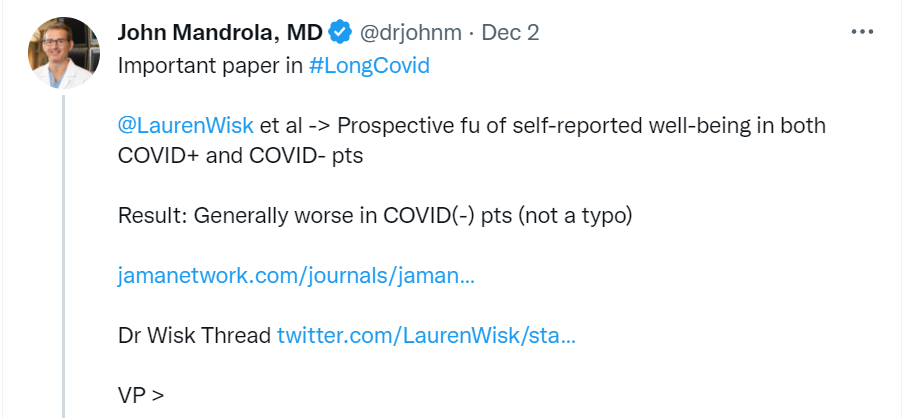Viewport: 912px width, 418px height.
Task: Open John Mandrola's profile picture
Action: [x=64, y=52]
